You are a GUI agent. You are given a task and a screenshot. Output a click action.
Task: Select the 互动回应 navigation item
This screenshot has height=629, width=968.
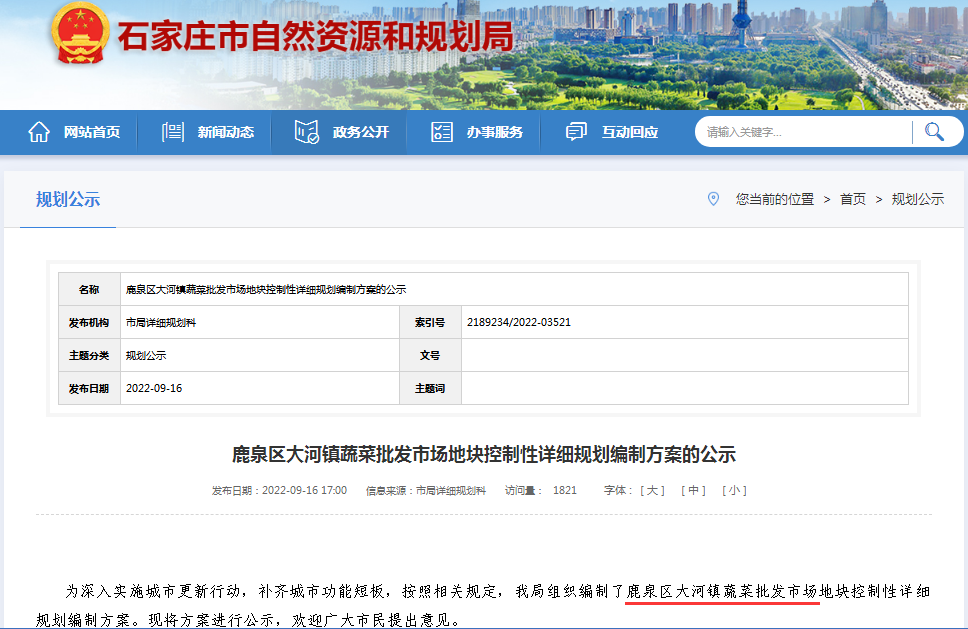[x=630, y=132]
